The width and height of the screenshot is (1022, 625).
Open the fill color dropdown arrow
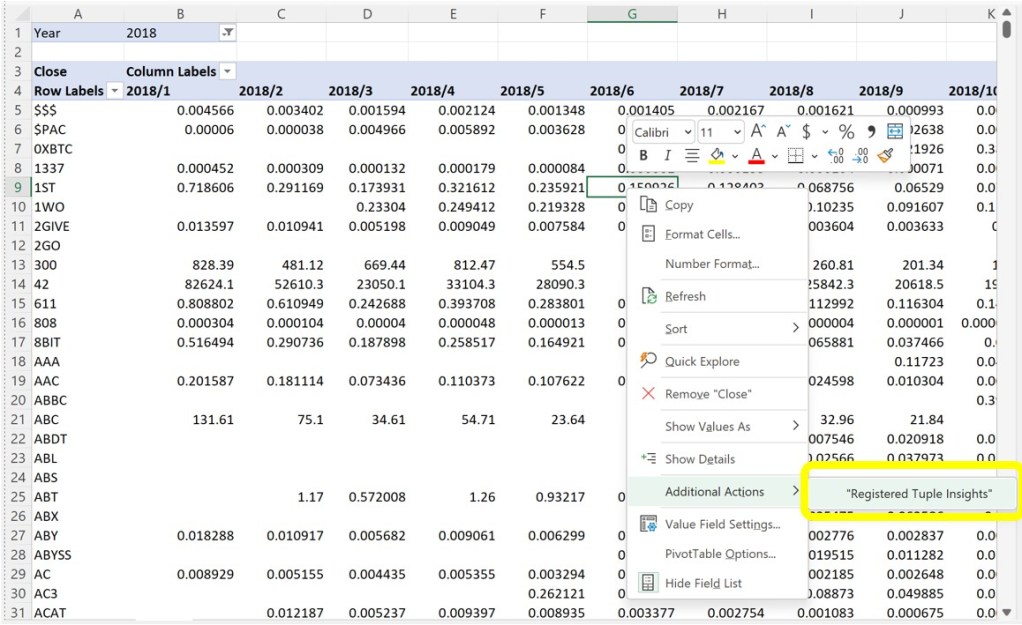coord(734,154)
